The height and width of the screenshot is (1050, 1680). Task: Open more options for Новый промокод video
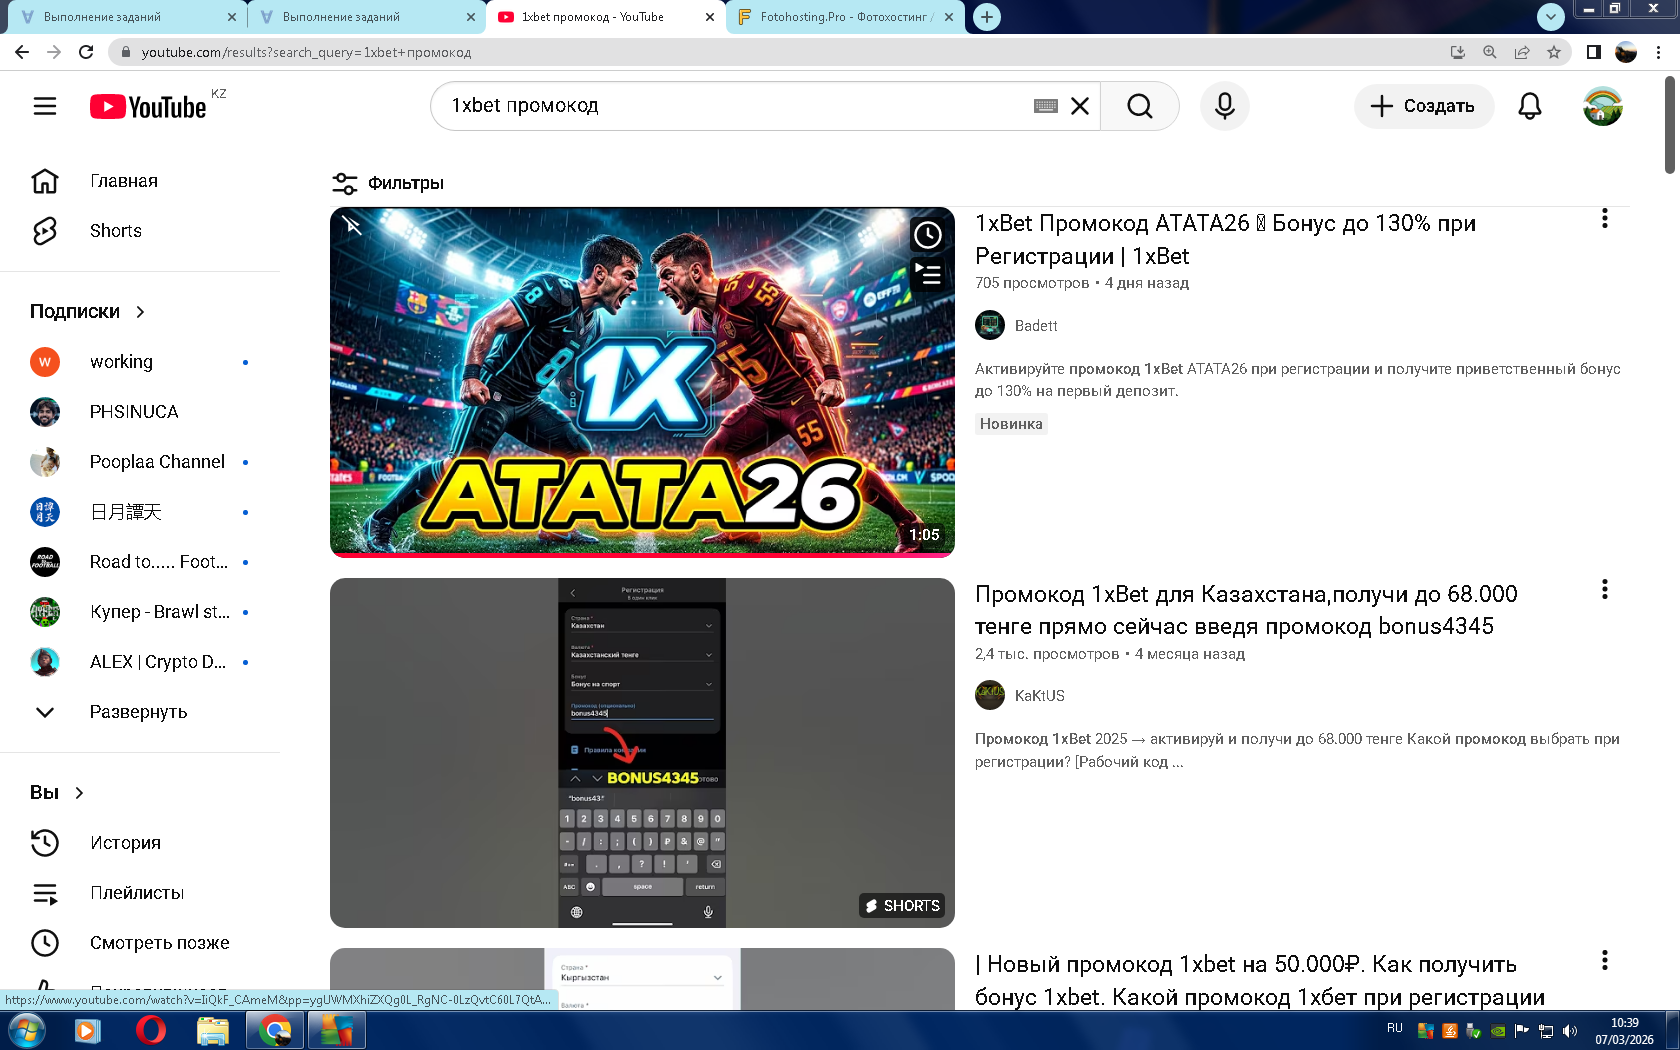click(1605, 961)
